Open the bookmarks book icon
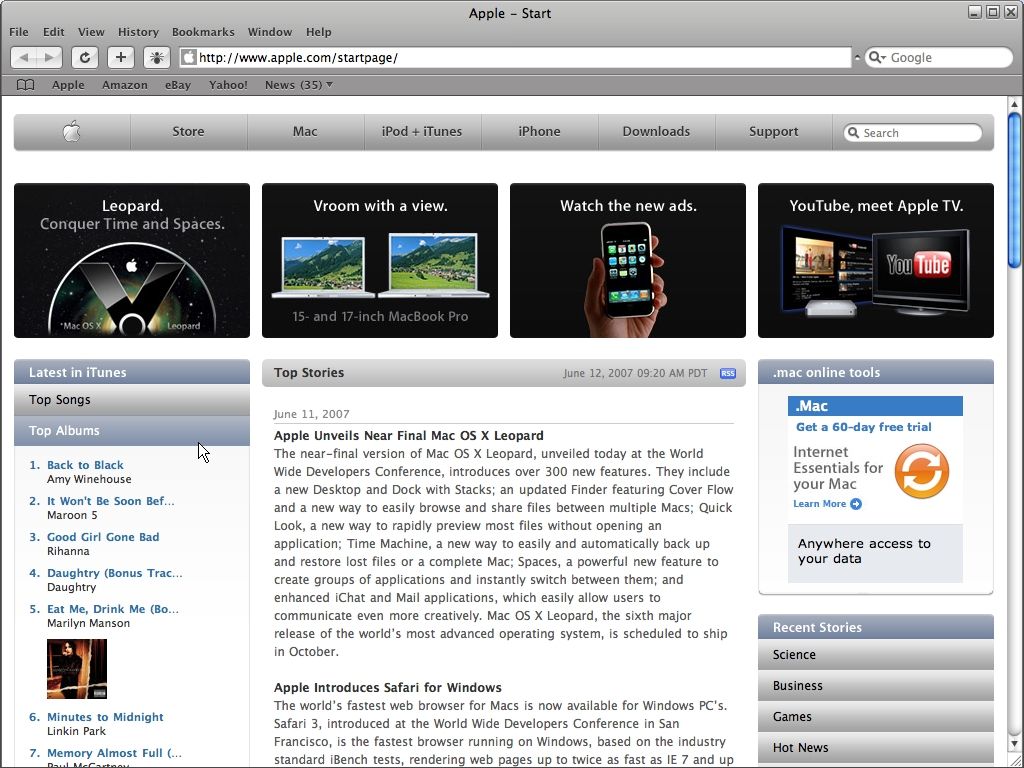The image size is (1024, 768). pyautogui.click(x=26, y=85)
